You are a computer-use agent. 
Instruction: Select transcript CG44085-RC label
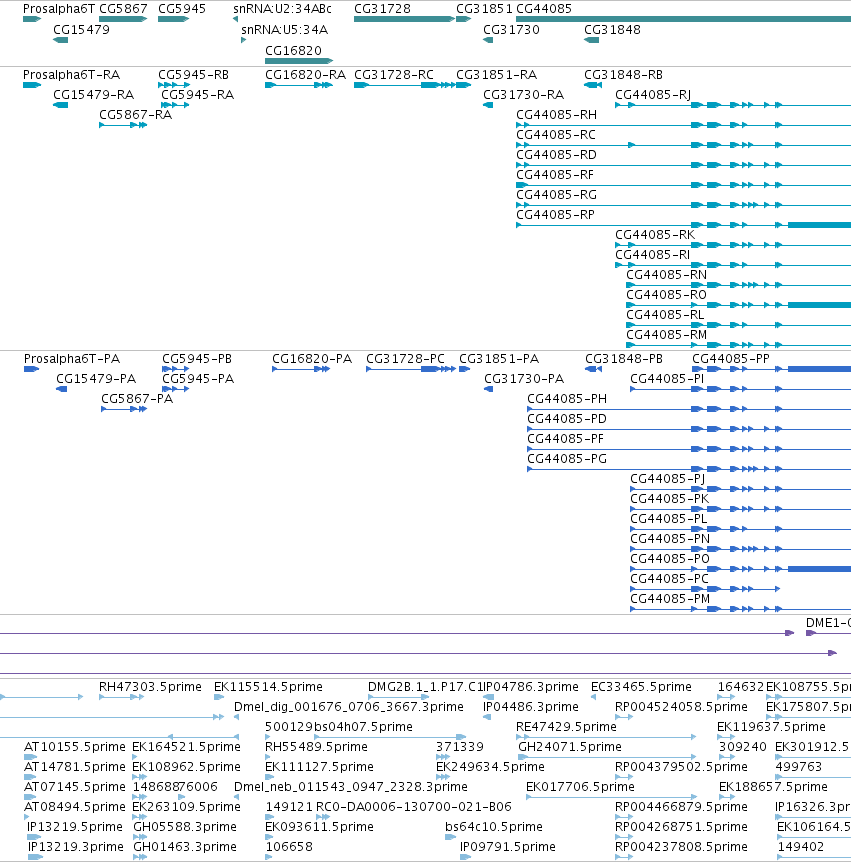[x=556, y=135]
